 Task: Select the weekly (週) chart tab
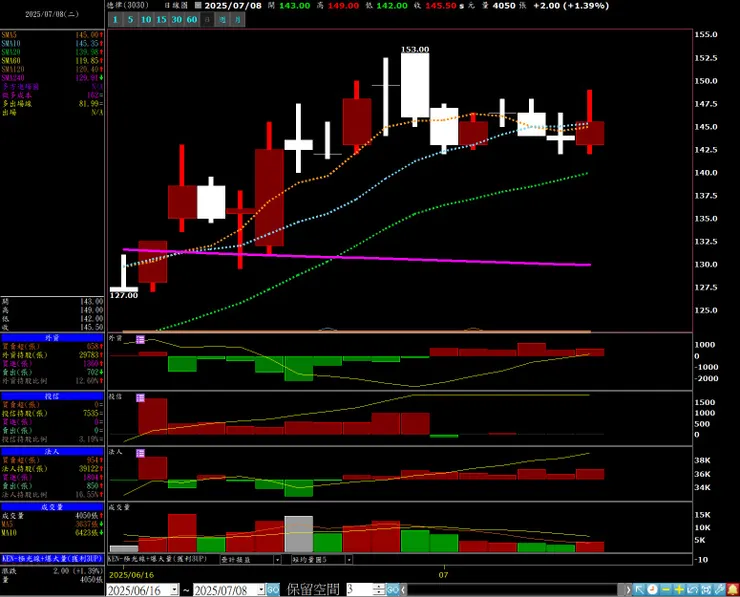222,20
